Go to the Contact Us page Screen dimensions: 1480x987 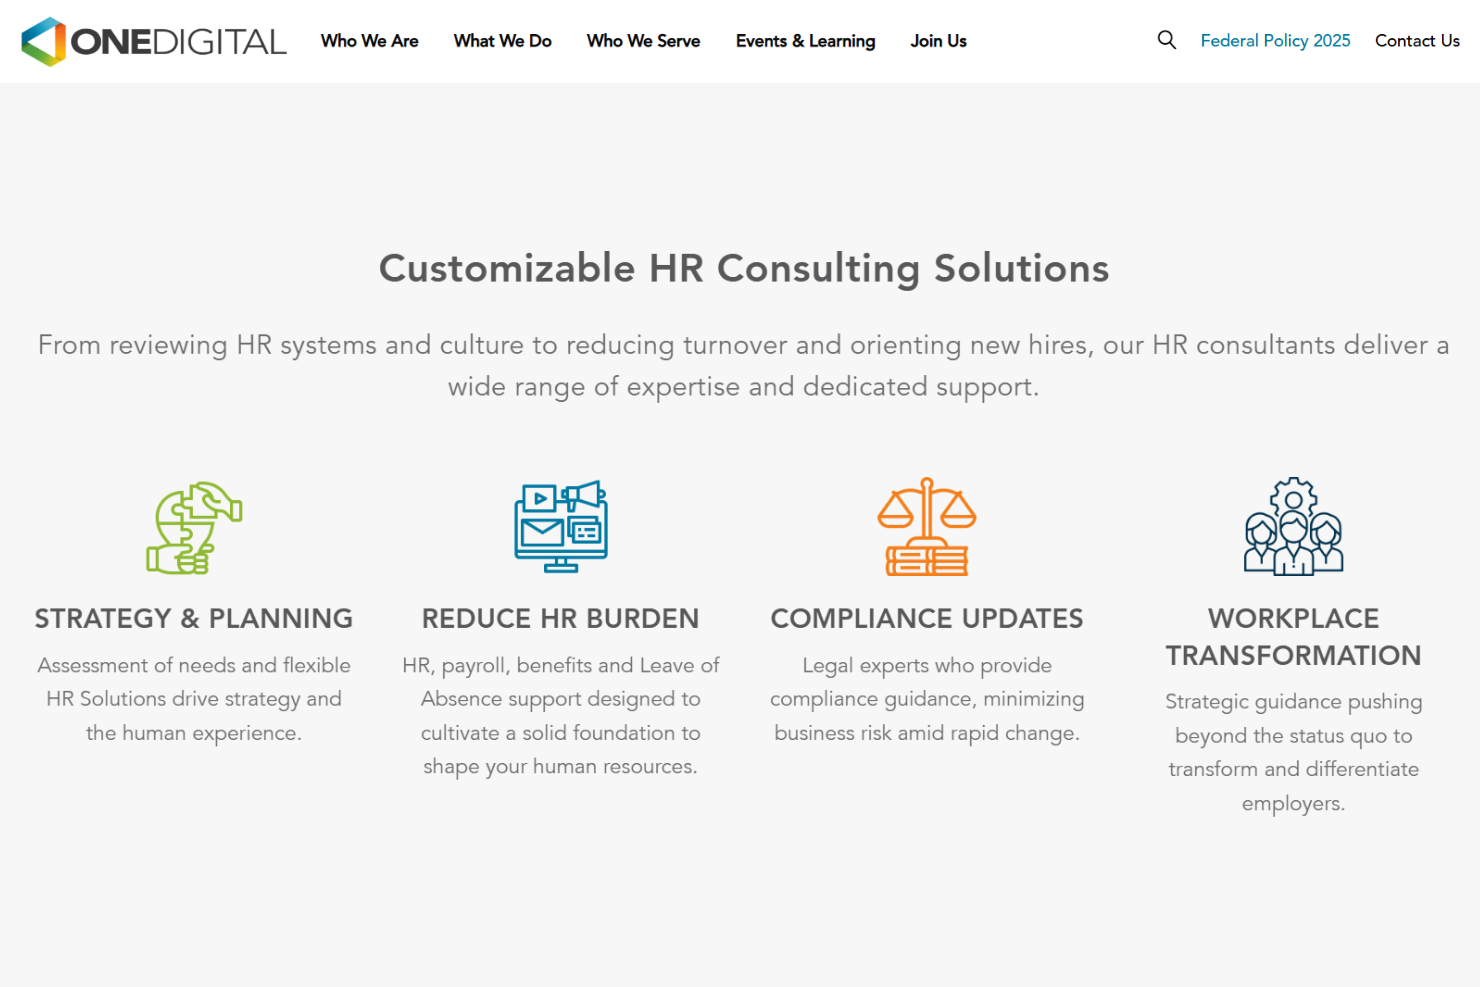point(1417,41)
